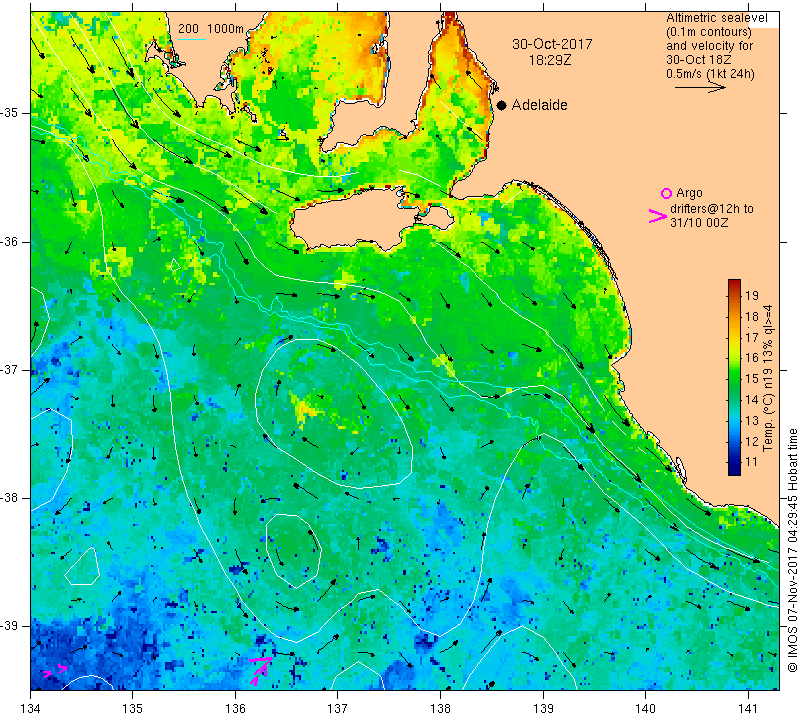
Task: Click the 135 longitude axis label
Action: [133, 708]
